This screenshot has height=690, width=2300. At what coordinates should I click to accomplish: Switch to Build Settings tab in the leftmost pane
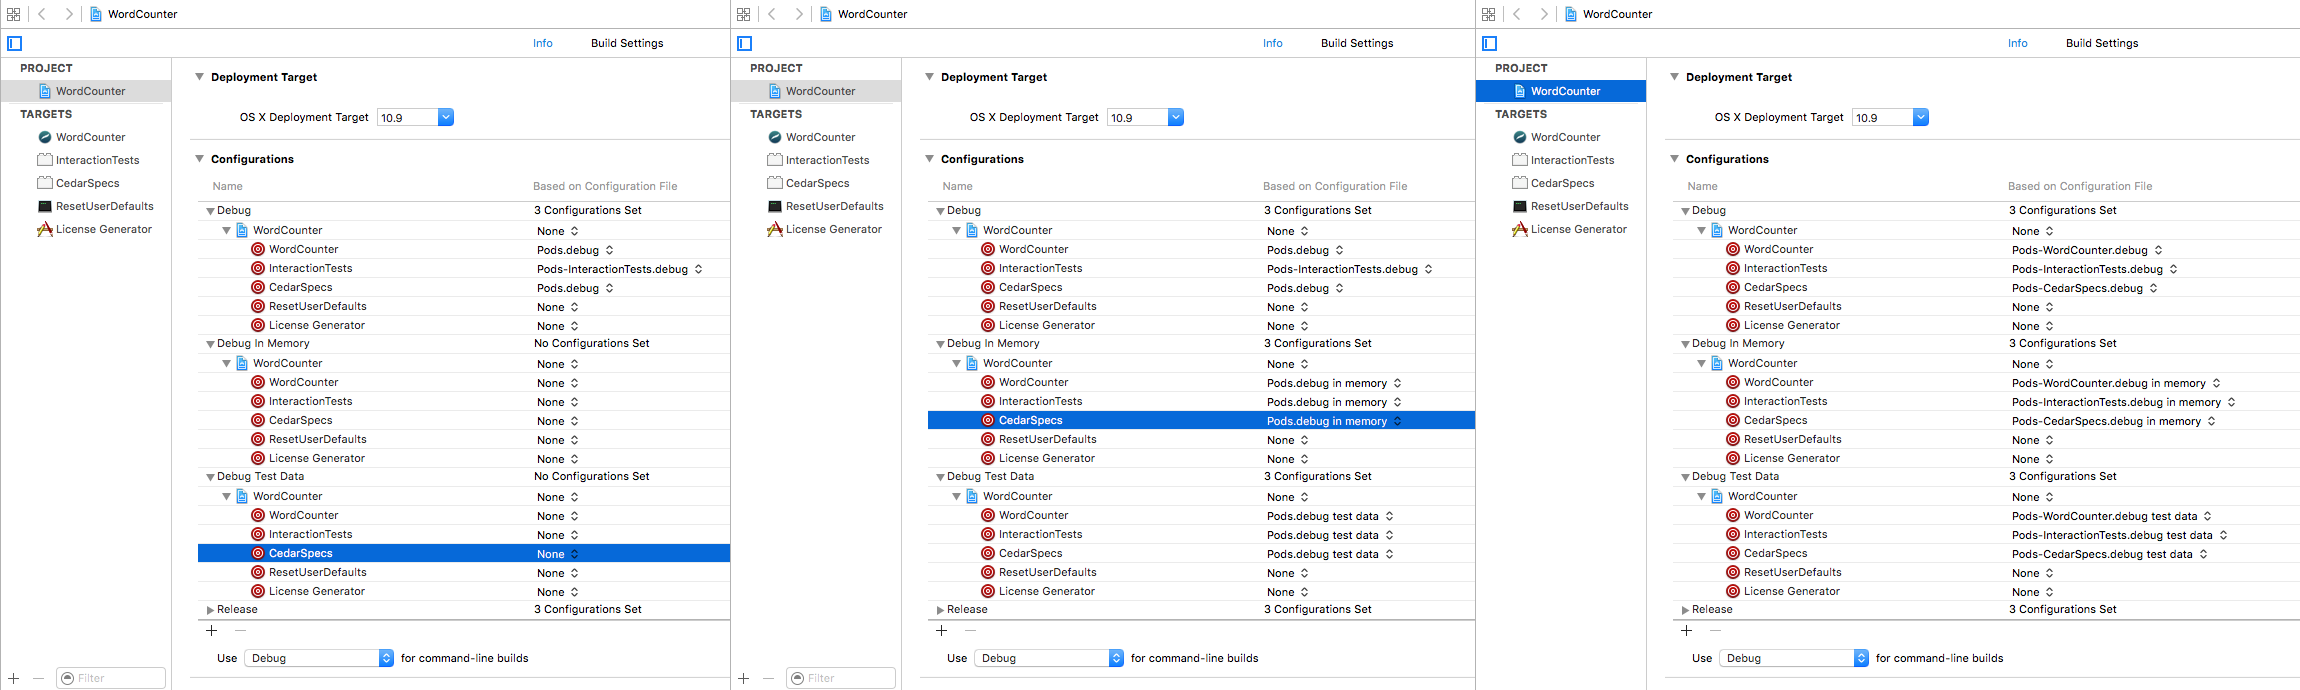coord(627,43)
